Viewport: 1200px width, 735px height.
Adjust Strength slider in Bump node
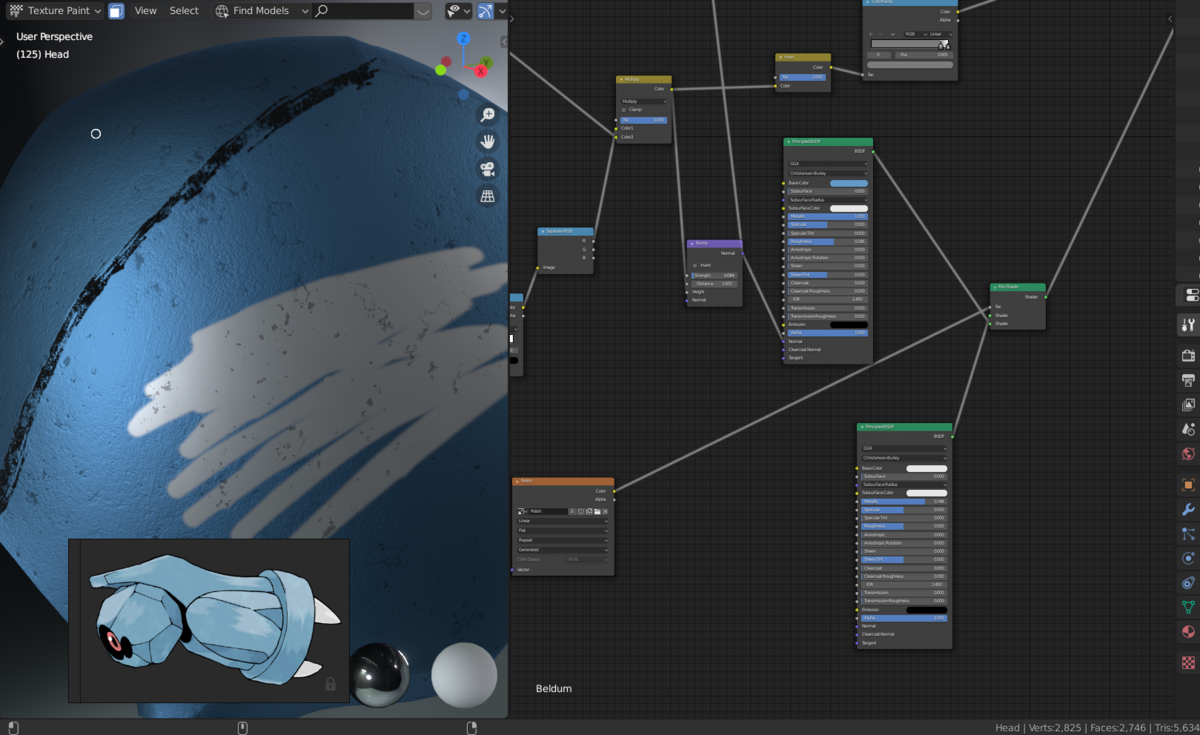click(714, 275)
